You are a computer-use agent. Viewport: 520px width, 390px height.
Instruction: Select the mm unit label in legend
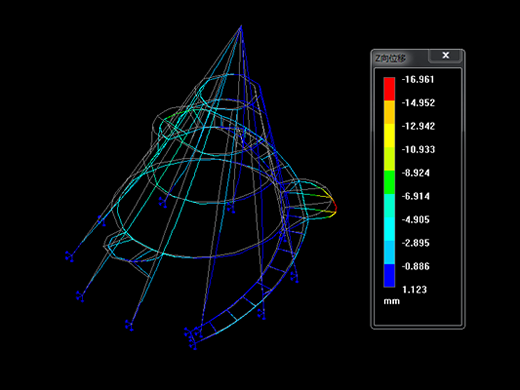tap(391, 301)
